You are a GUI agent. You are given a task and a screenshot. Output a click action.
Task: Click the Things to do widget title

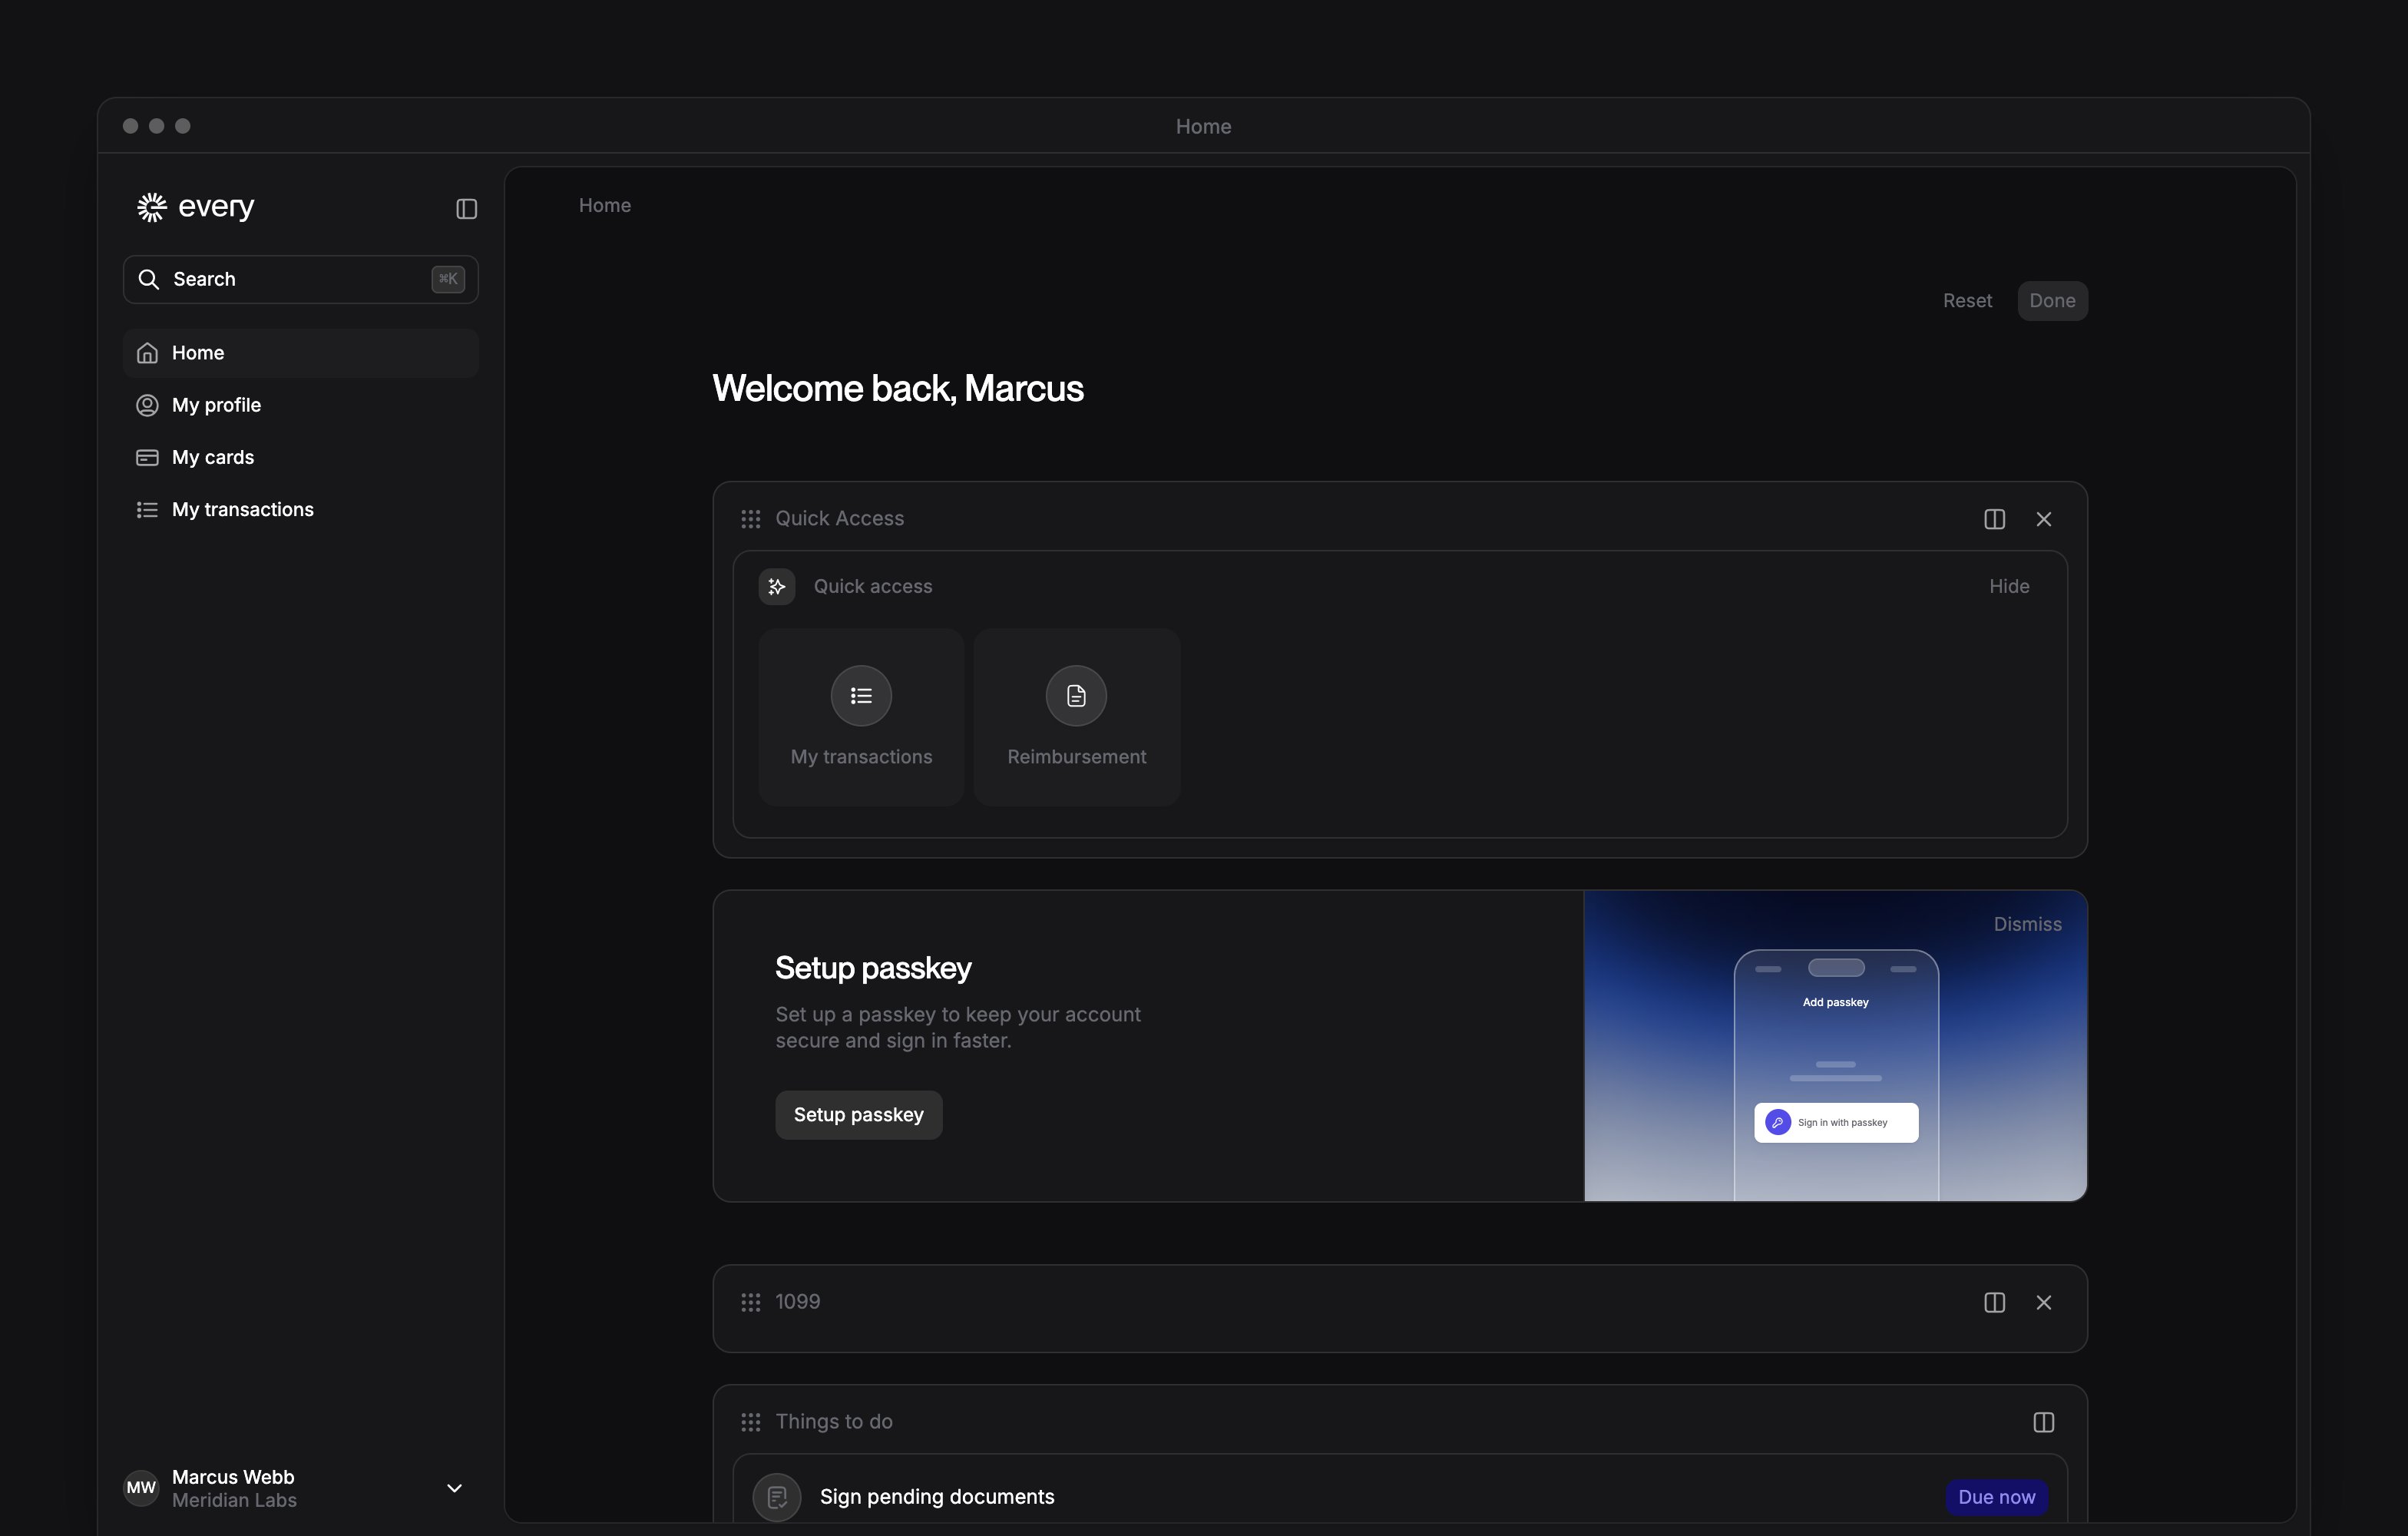(x=834, y=1422)
